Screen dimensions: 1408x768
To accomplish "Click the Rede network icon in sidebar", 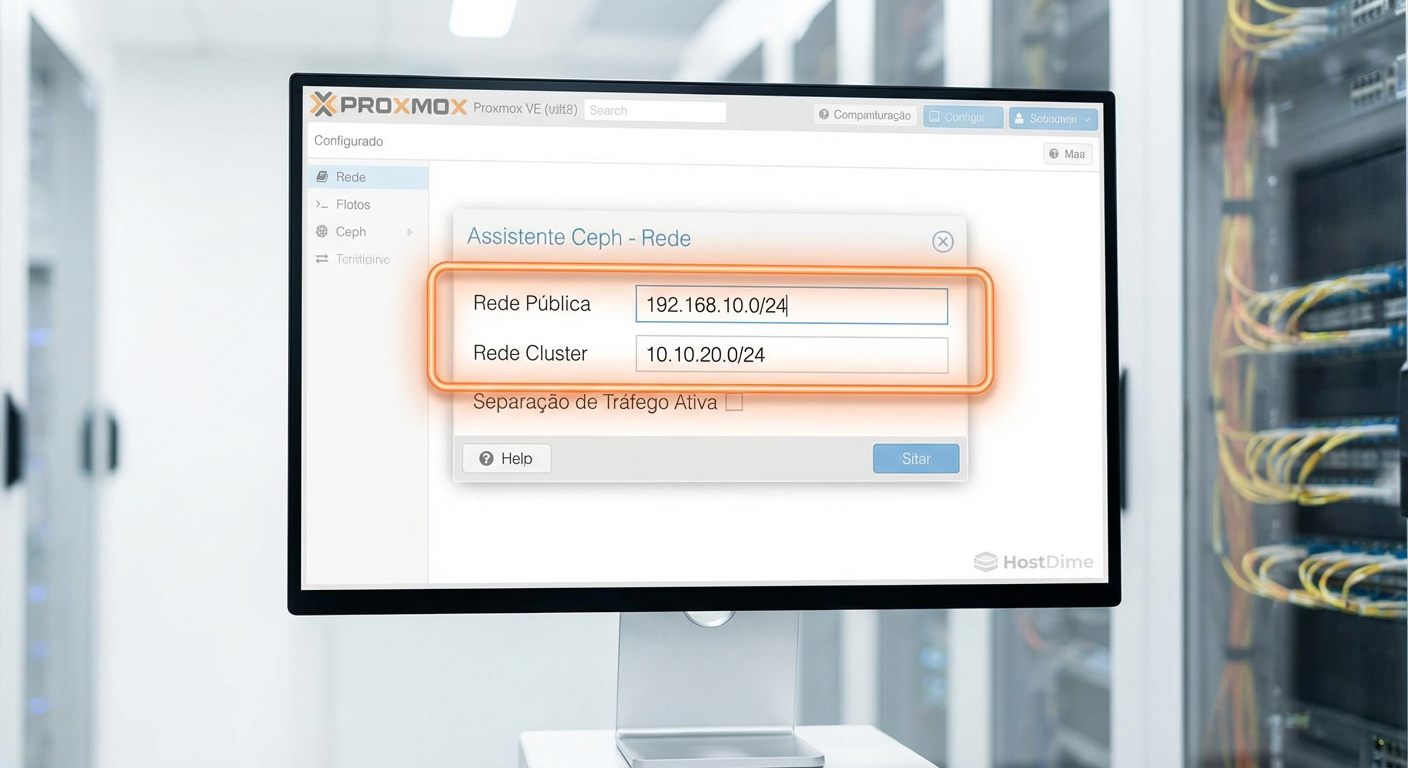I will pos(322,177).
